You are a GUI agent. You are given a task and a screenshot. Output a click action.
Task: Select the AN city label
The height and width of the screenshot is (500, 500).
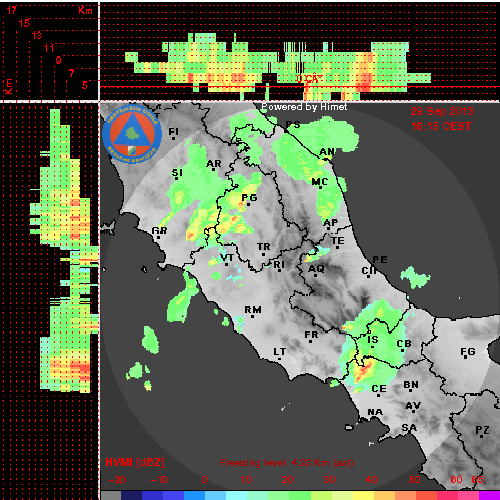[x=327, y=152]
